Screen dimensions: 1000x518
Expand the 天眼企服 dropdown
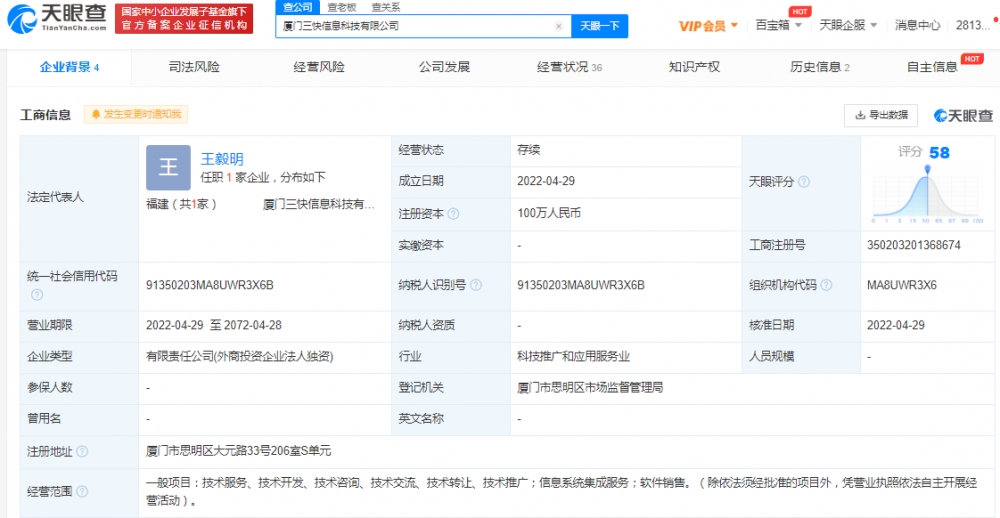[847, 26]
